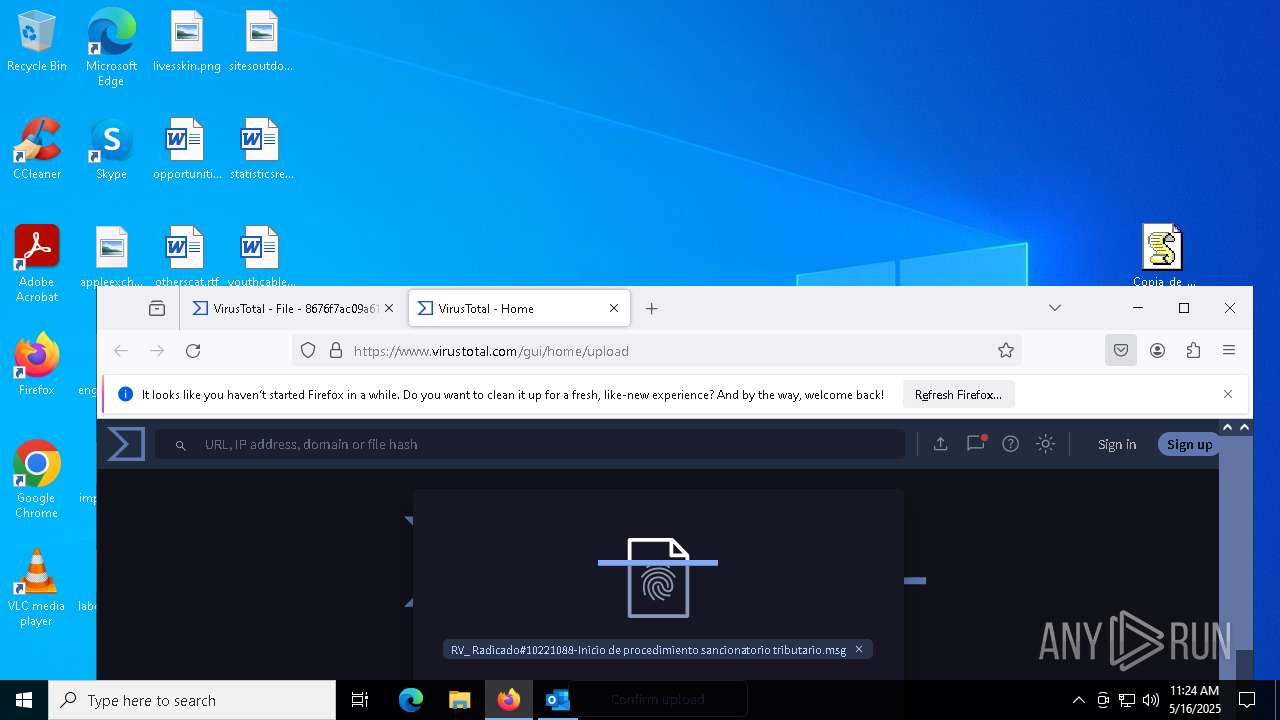Open Outlook from the taskbar
Screen dimensions: 1280x720
click(557, 700)
